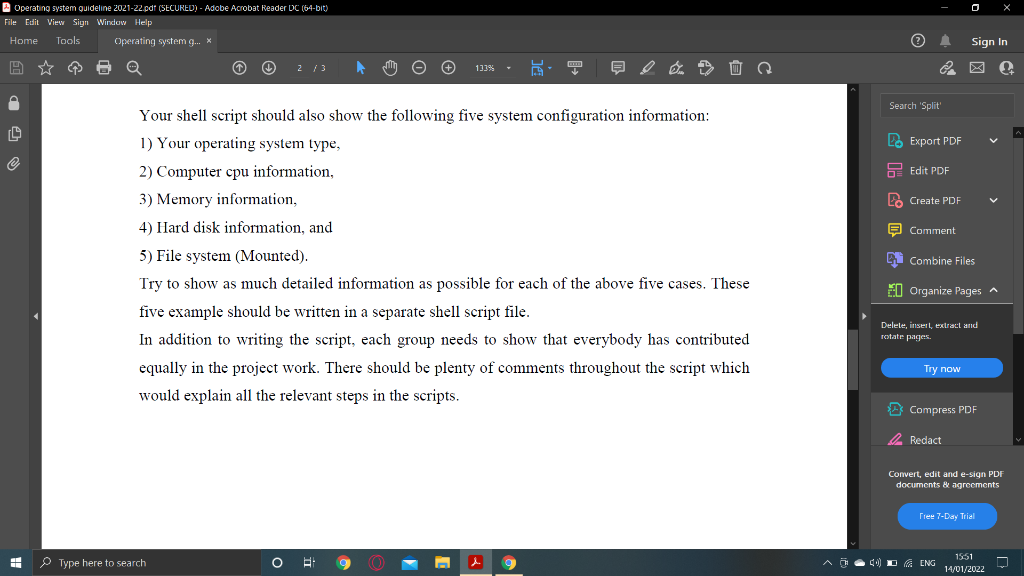Zoom in using the plus button

click(448, 67)
